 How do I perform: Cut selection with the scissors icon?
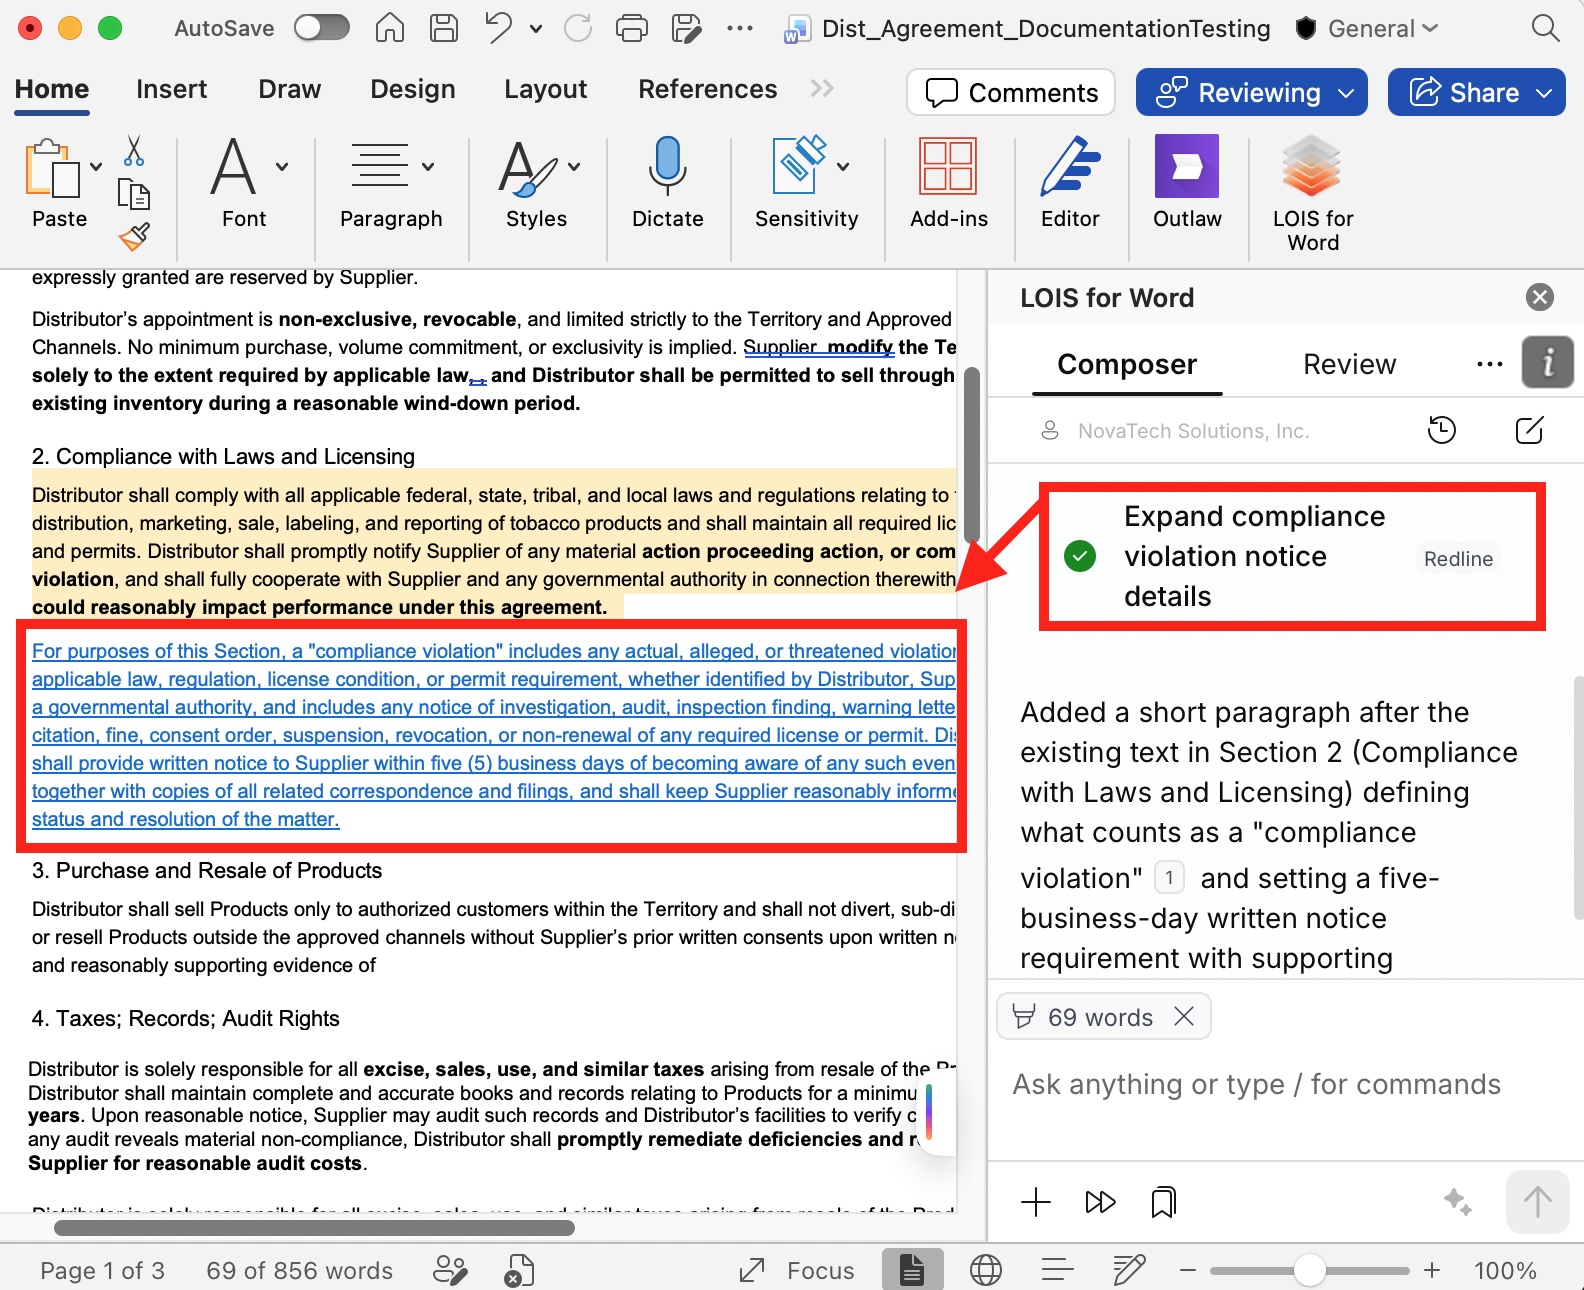coord(134,151)
